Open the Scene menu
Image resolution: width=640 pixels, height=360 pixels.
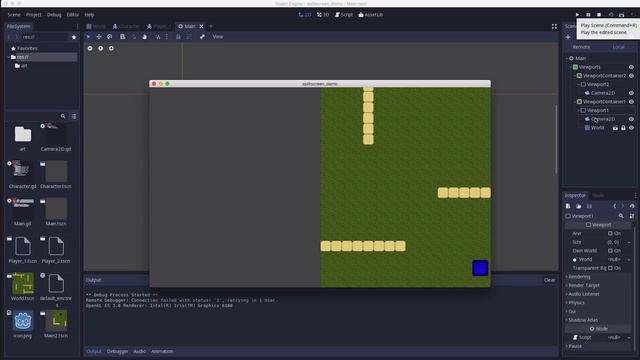14,15
